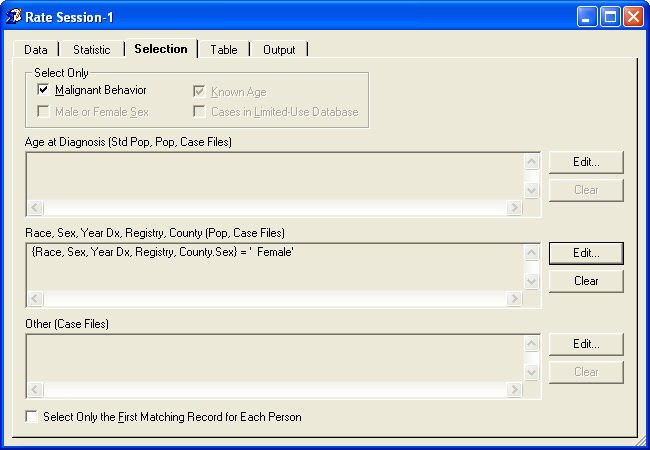Toggle the Malignant Behavior checkbox
The height and width of the screenshot is (450, 650).
43,91
